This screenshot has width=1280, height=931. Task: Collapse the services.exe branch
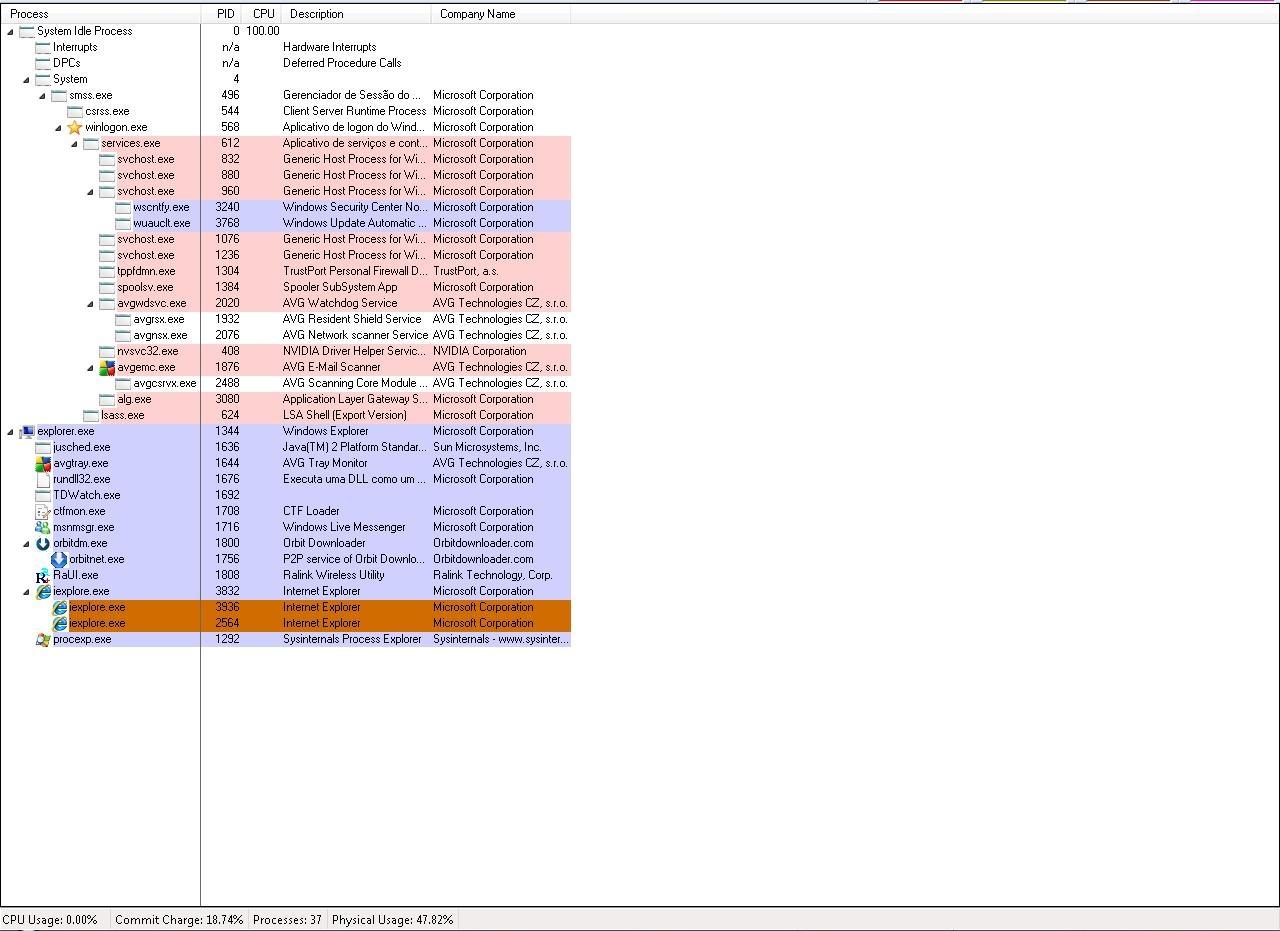click(x=75, y=143)
